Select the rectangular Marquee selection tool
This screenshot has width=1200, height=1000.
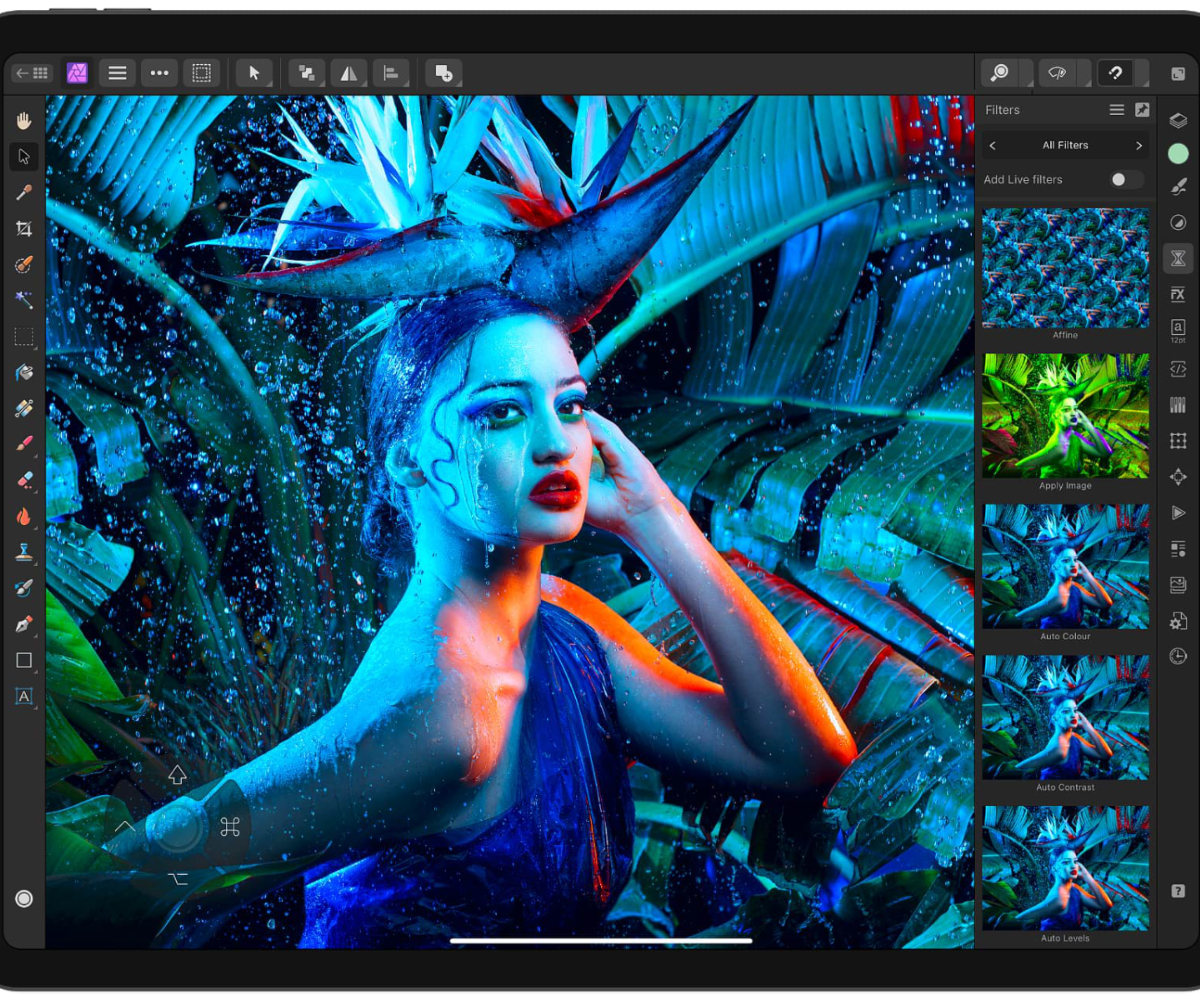pos(23,337)
